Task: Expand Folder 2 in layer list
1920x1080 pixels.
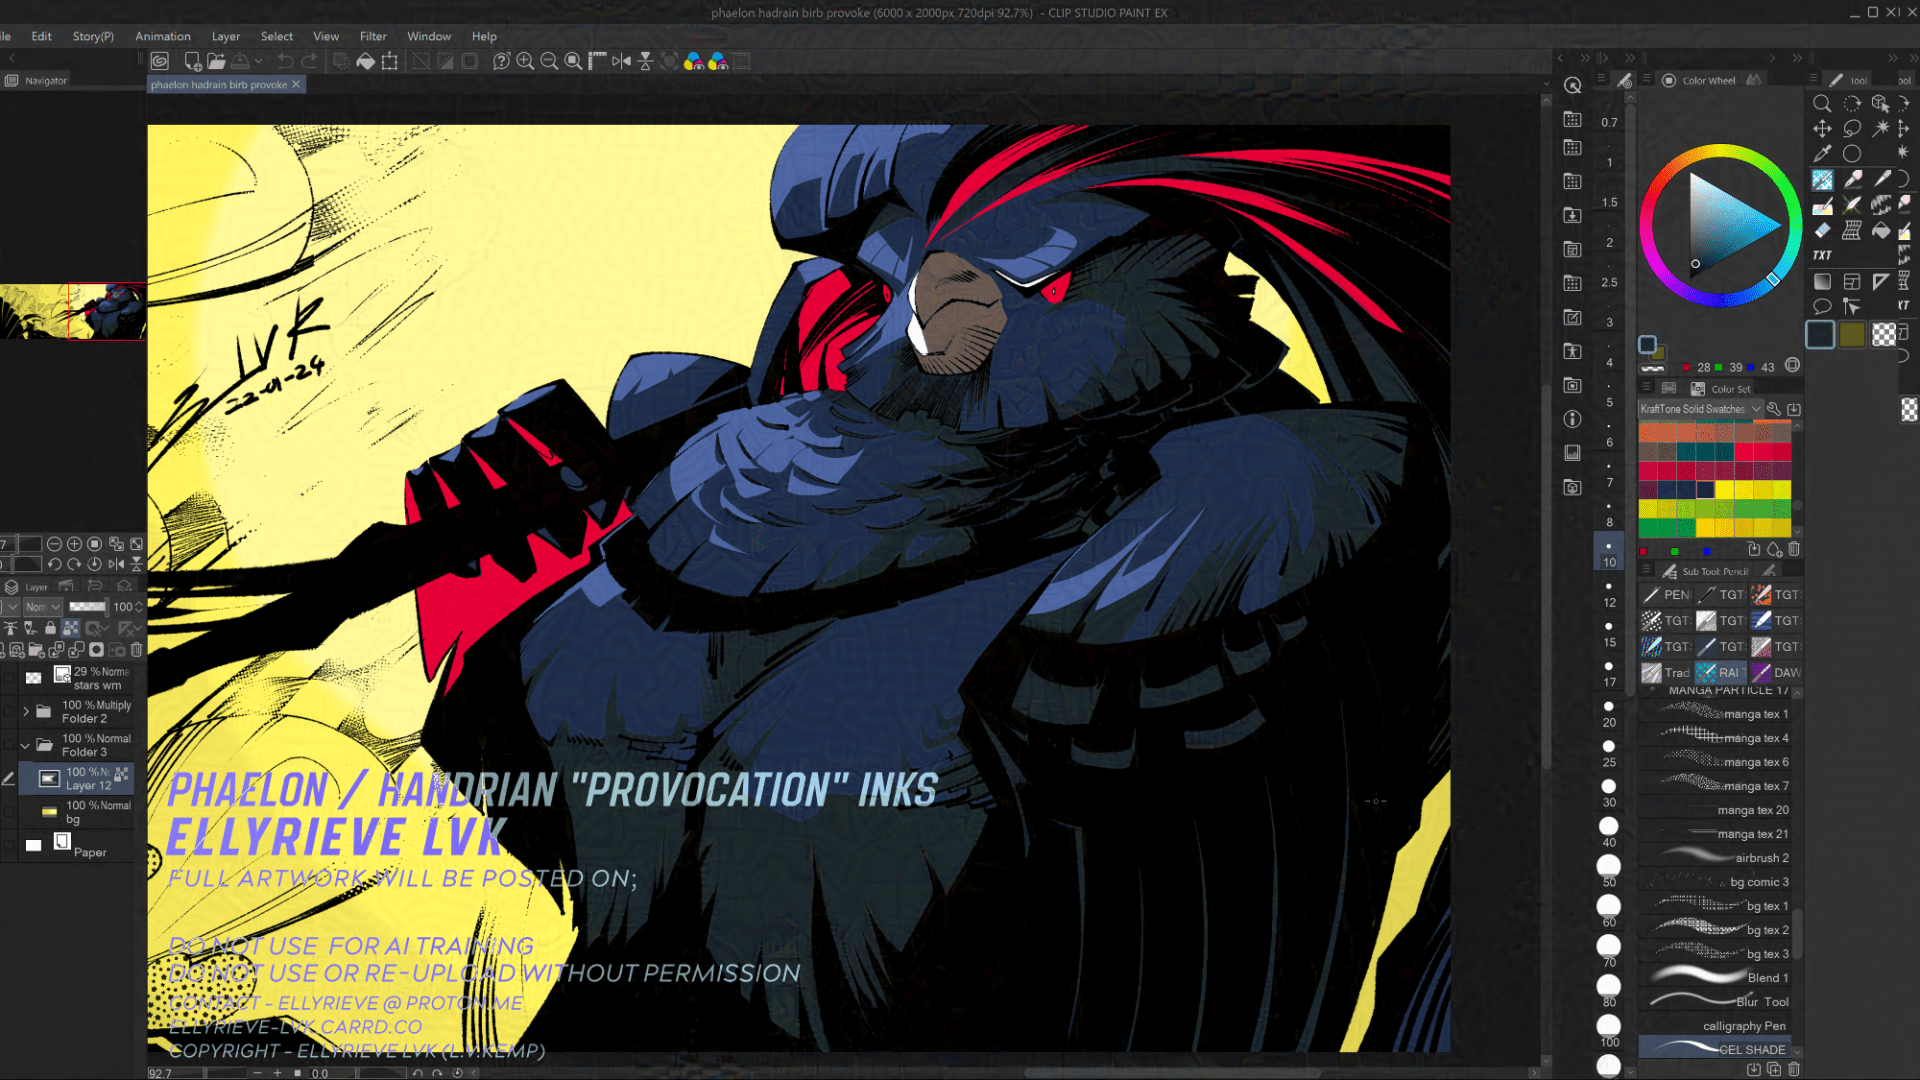Action: tap(26, 712)
